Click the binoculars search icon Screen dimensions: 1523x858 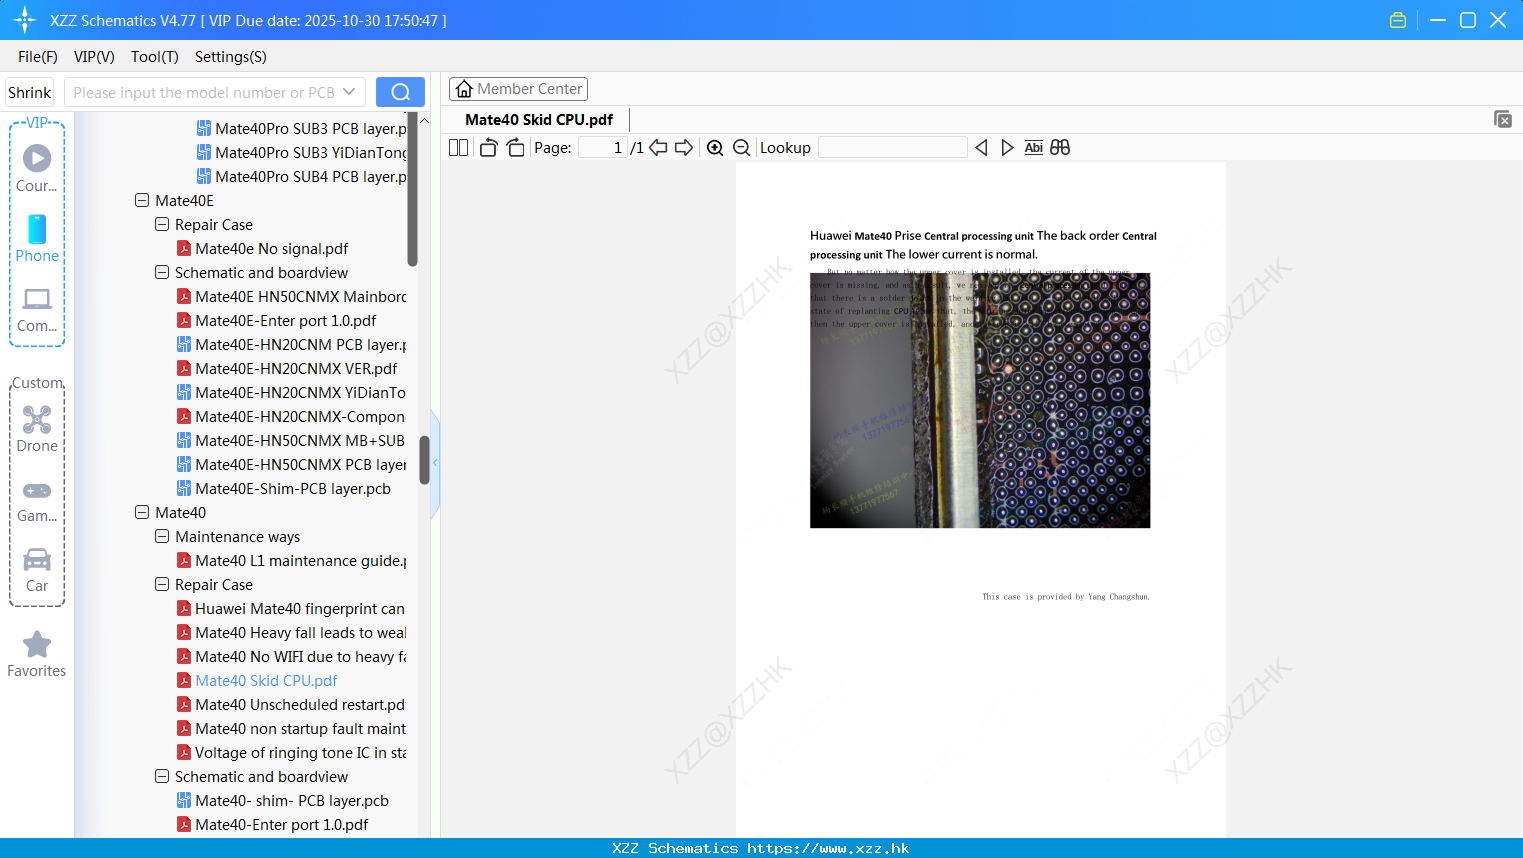tap(1060, 147)
